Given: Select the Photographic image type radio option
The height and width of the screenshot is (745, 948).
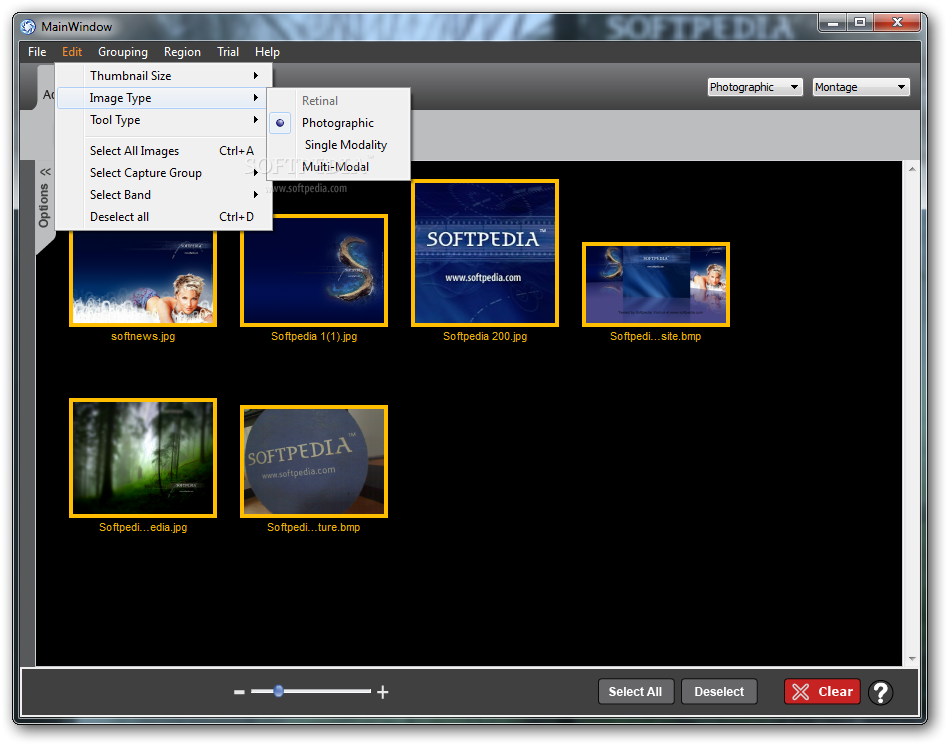Looking at the screenshot, I should point(339,123).
